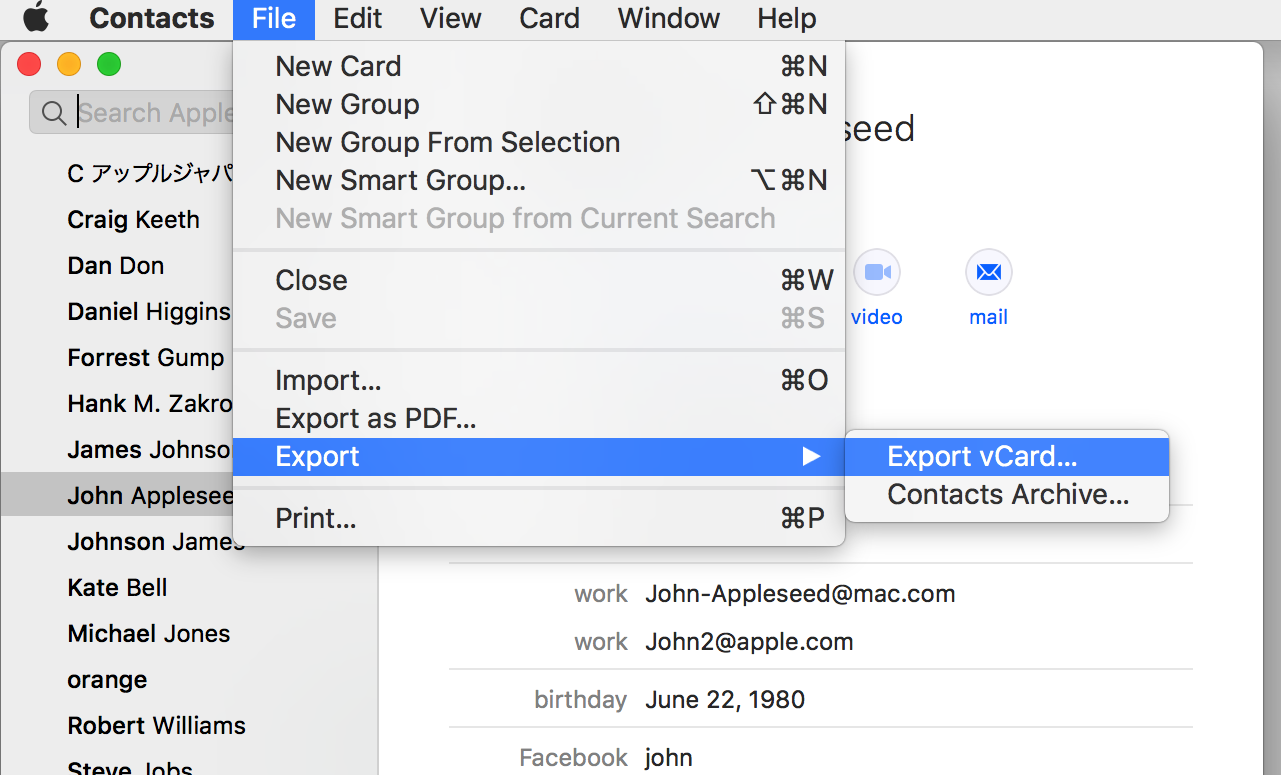Click the magnifier icon in search field
Image resolution: width=1281 pixels, height=775 pixels.
[x=54, y=113]
